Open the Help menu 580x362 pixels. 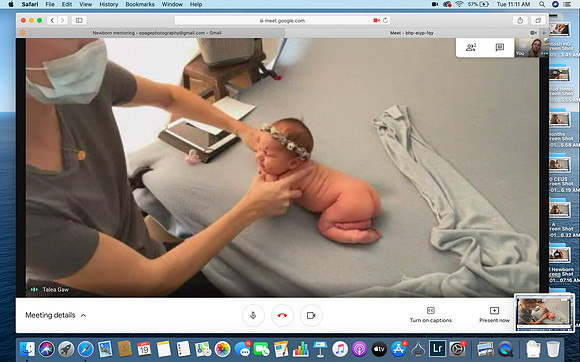[x=196, y=4]
